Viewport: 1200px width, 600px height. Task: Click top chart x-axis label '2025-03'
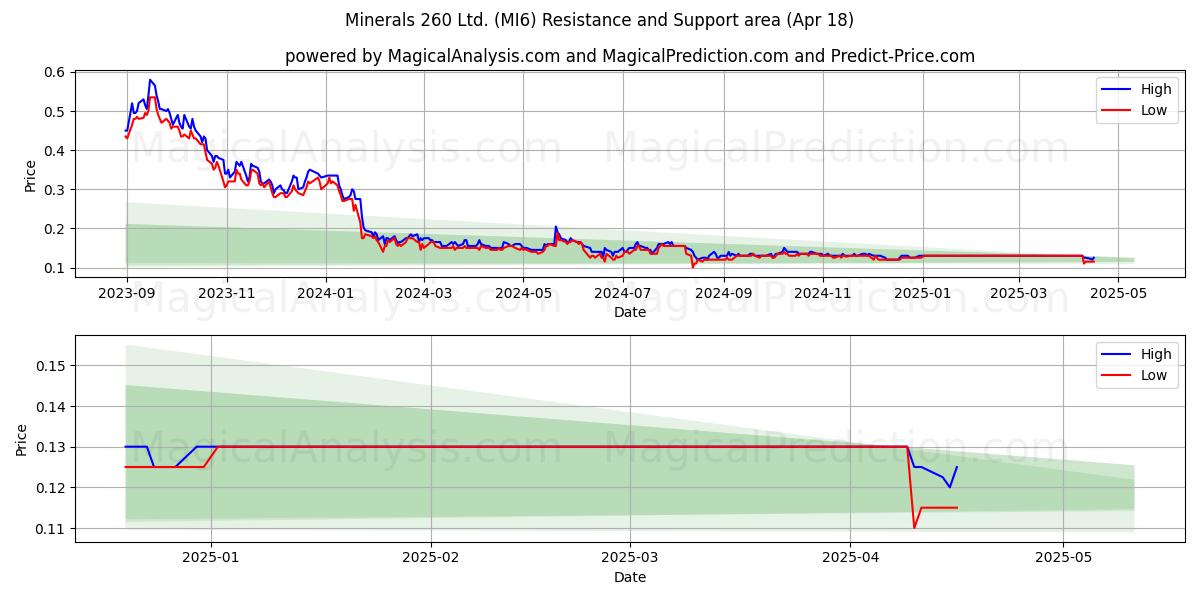[1020, 294]
